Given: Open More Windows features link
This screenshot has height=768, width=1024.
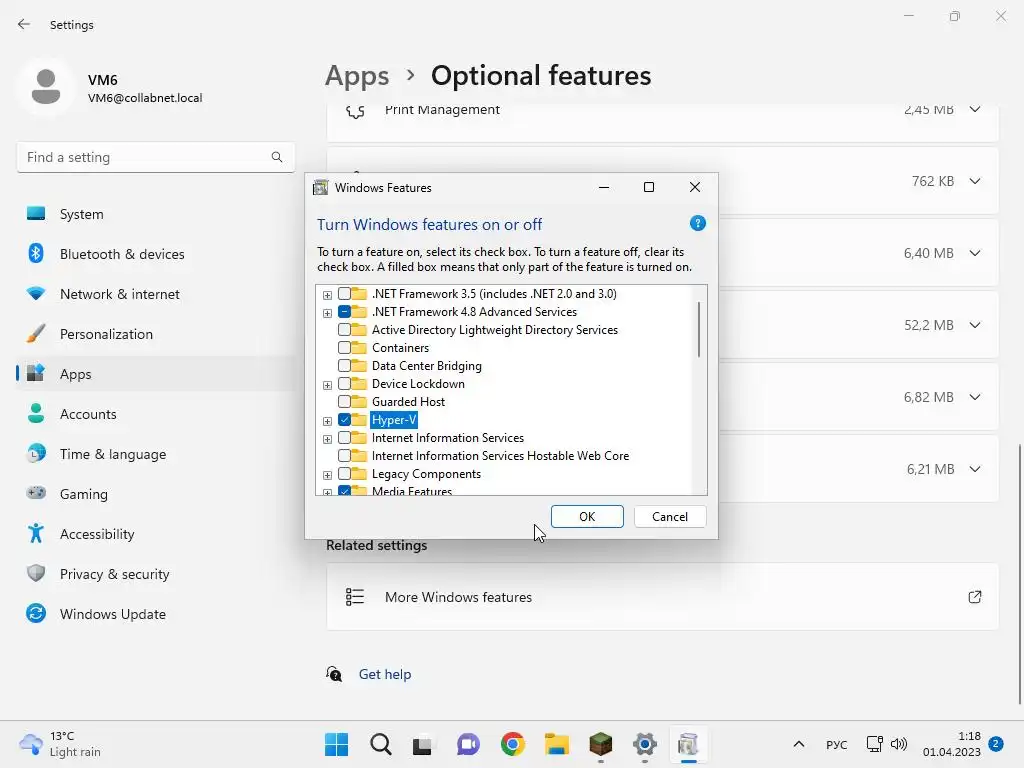Looking at the screenshot, I should coord(662,597).
